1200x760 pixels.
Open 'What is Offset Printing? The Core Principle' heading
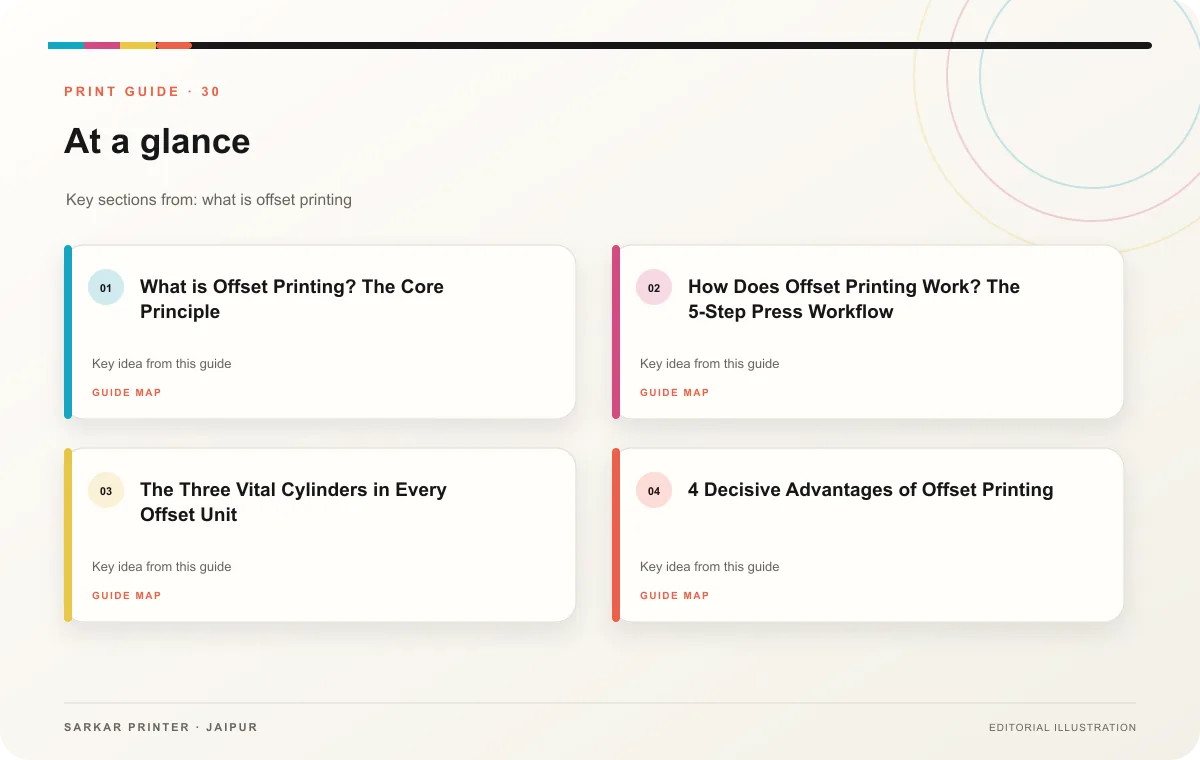(x=292, y=299)
